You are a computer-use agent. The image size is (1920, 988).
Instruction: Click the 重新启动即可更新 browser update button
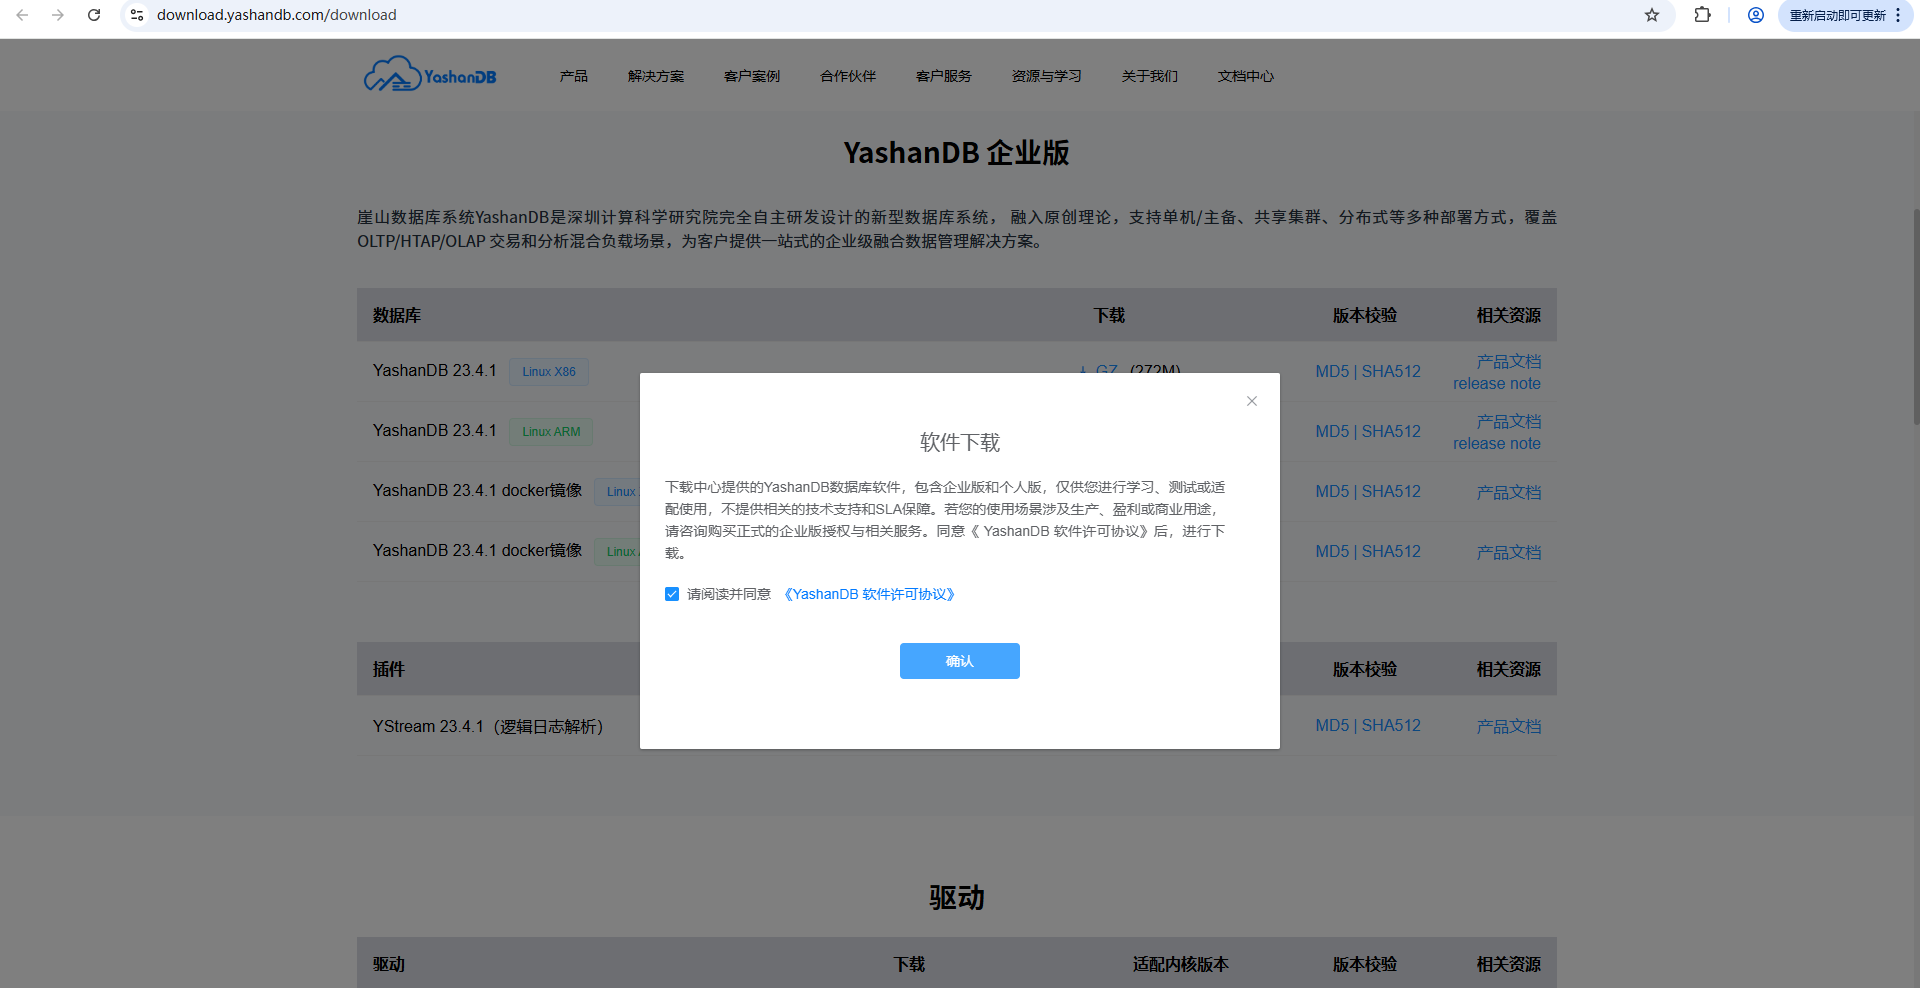point(1838,15)
